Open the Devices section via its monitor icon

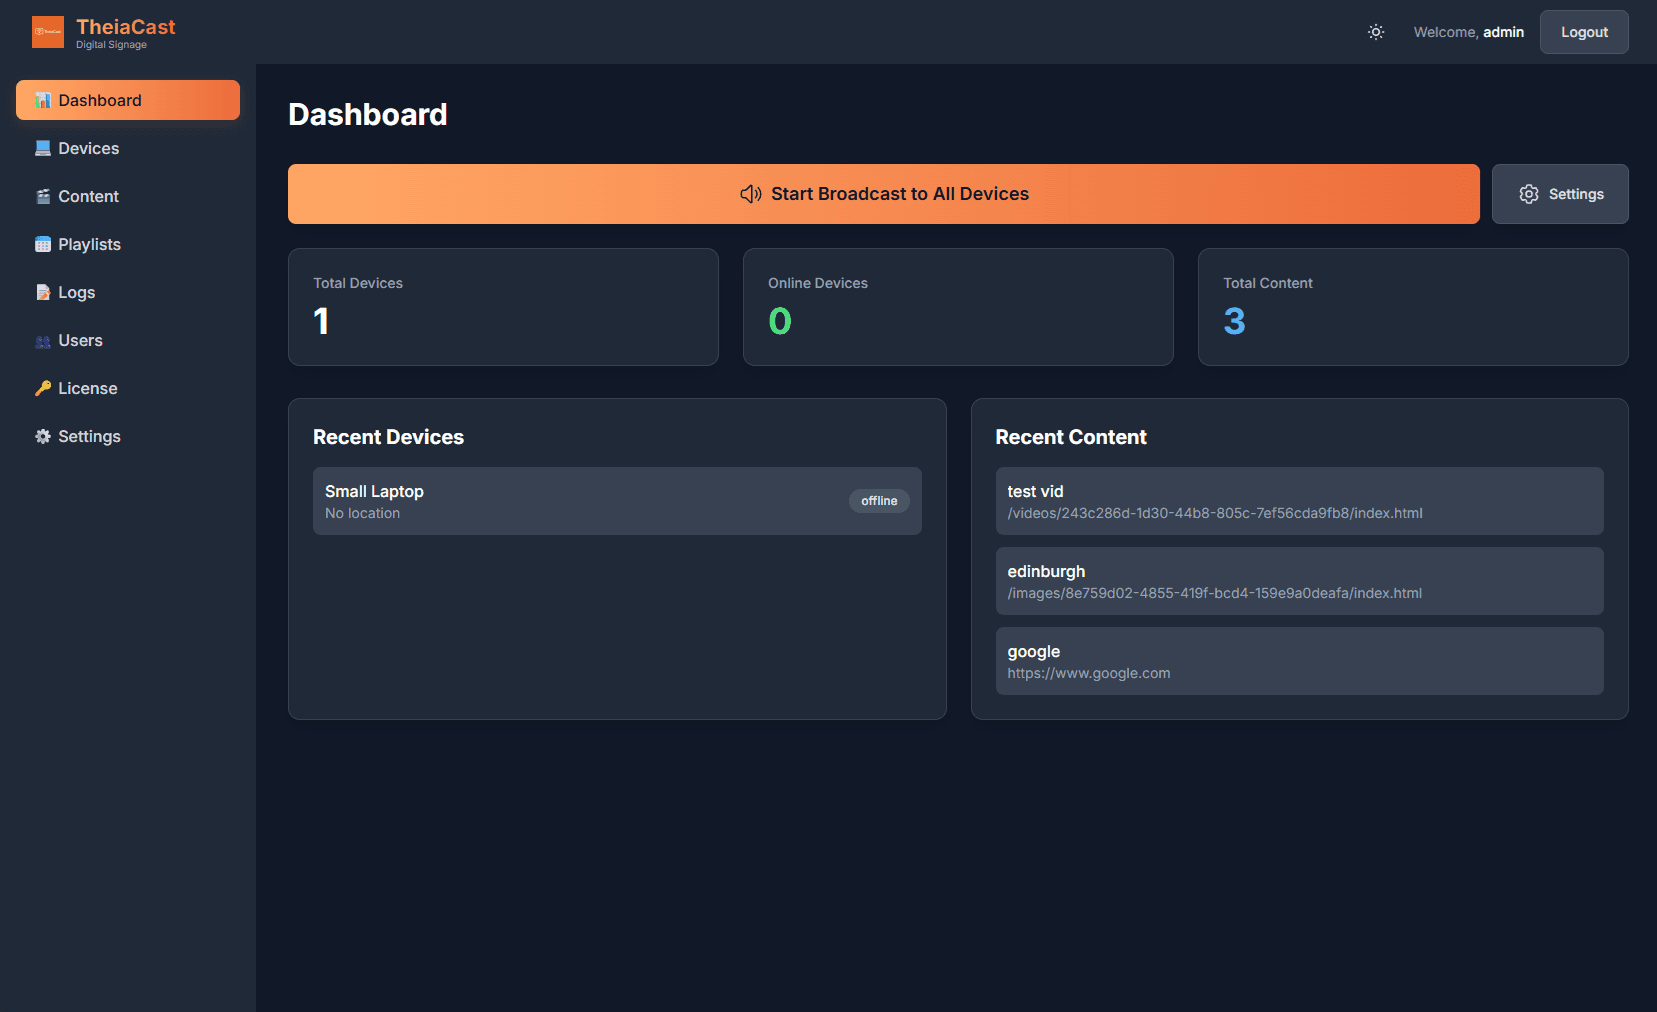[42, 148]
